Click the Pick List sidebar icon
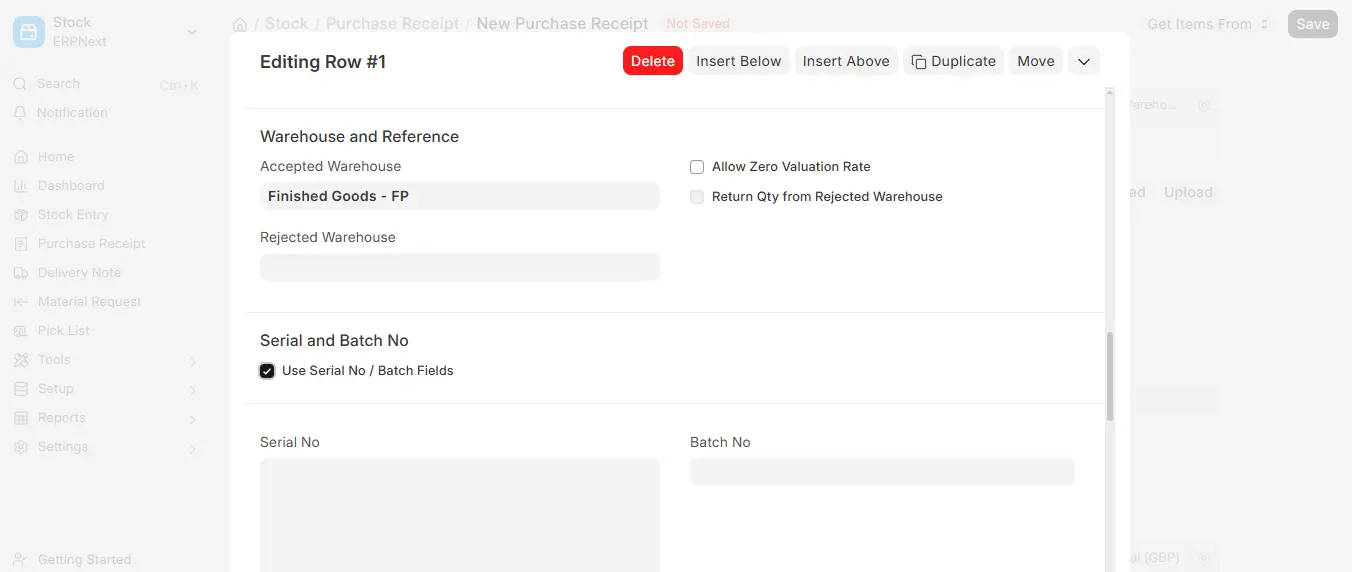Viewport: 1352px width, 572px height. tap(20, 331)
